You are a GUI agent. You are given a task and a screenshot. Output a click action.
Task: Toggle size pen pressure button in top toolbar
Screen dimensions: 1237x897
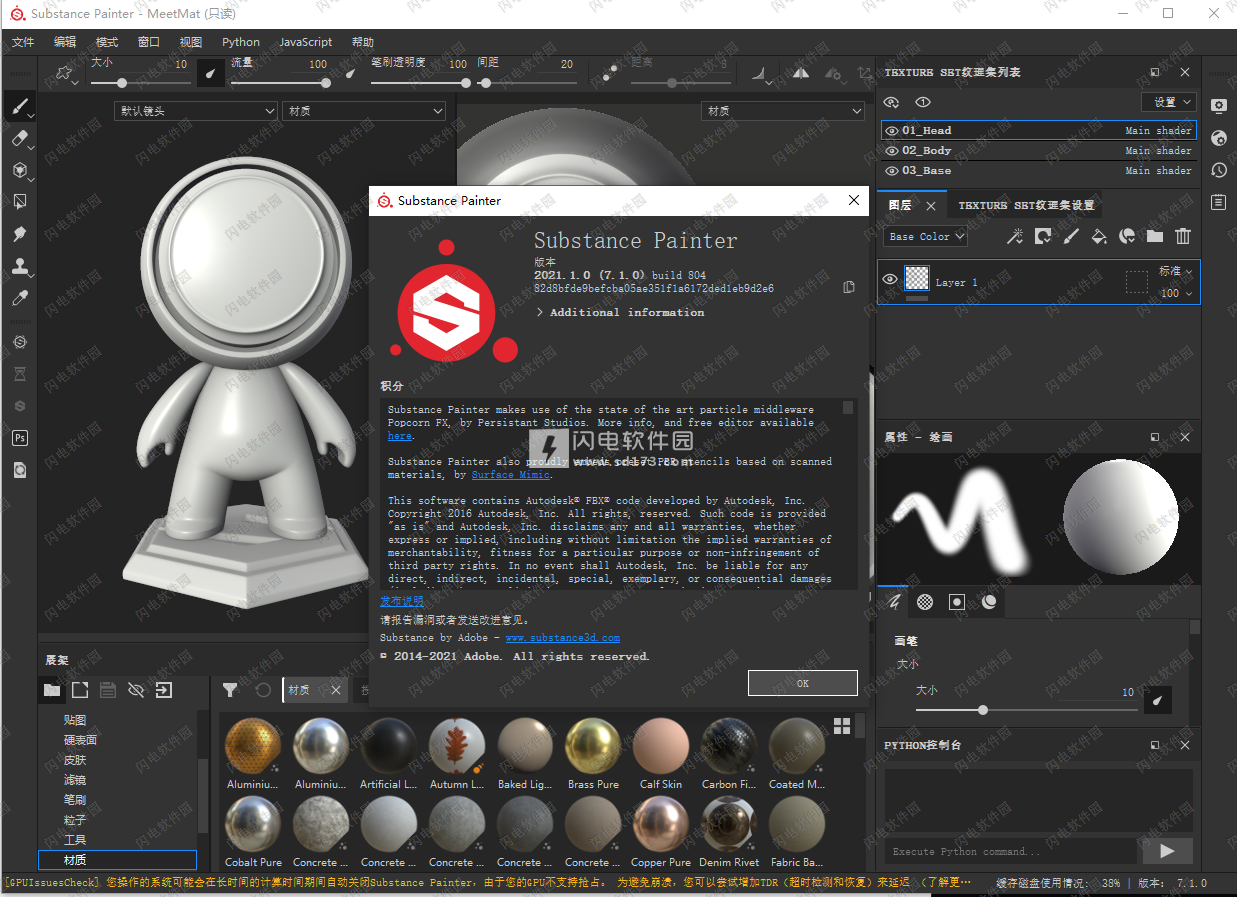(x=211, y=73)
